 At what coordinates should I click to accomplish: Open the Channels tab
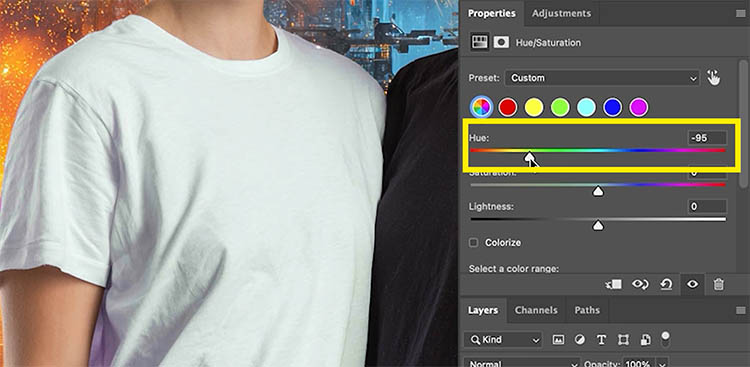click(x=536, y=310)
